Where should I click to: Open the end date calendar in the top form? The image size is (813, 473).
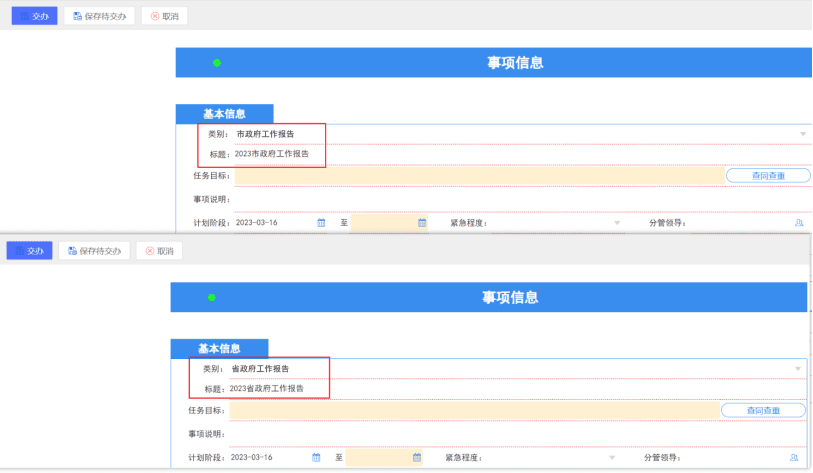[422, 223]
